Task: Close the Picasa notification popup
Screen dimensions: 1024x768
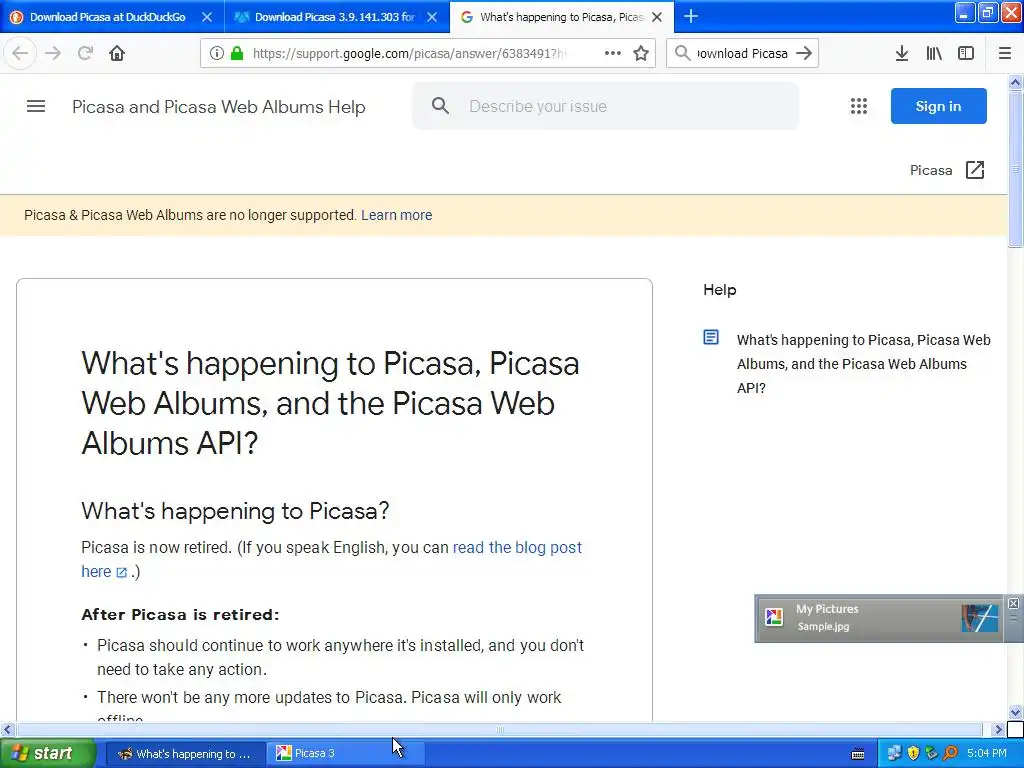Action: (x=1013, y=603)
